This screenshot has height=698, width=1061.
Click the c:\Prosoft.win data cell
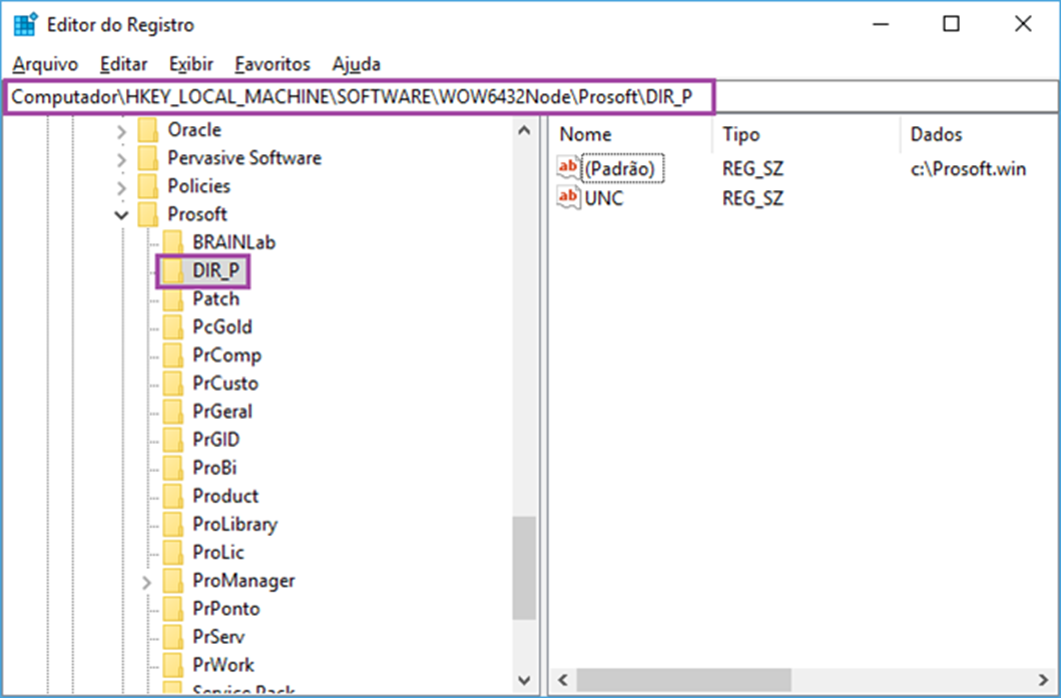point(968,168)
